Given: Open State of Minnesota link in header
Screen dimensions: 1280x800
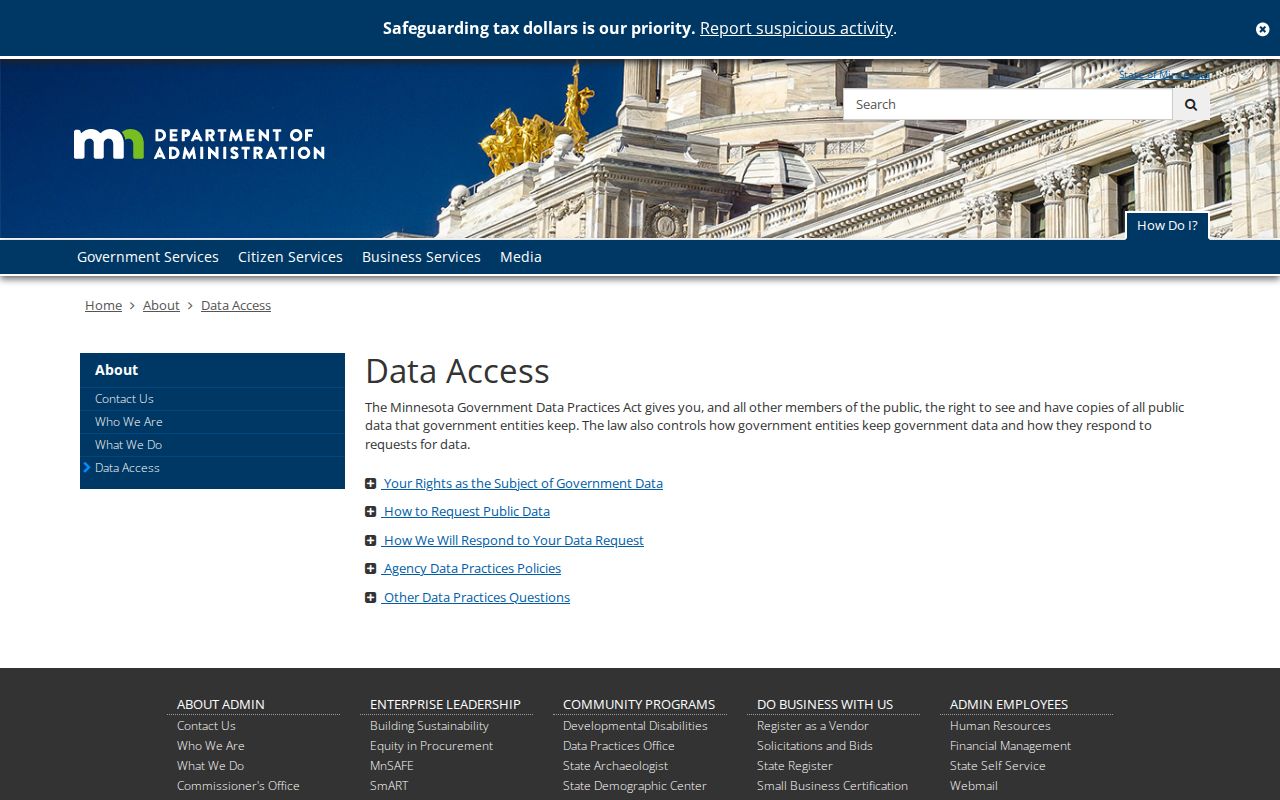Looking at the screenshot, I should click(1164, 75).
